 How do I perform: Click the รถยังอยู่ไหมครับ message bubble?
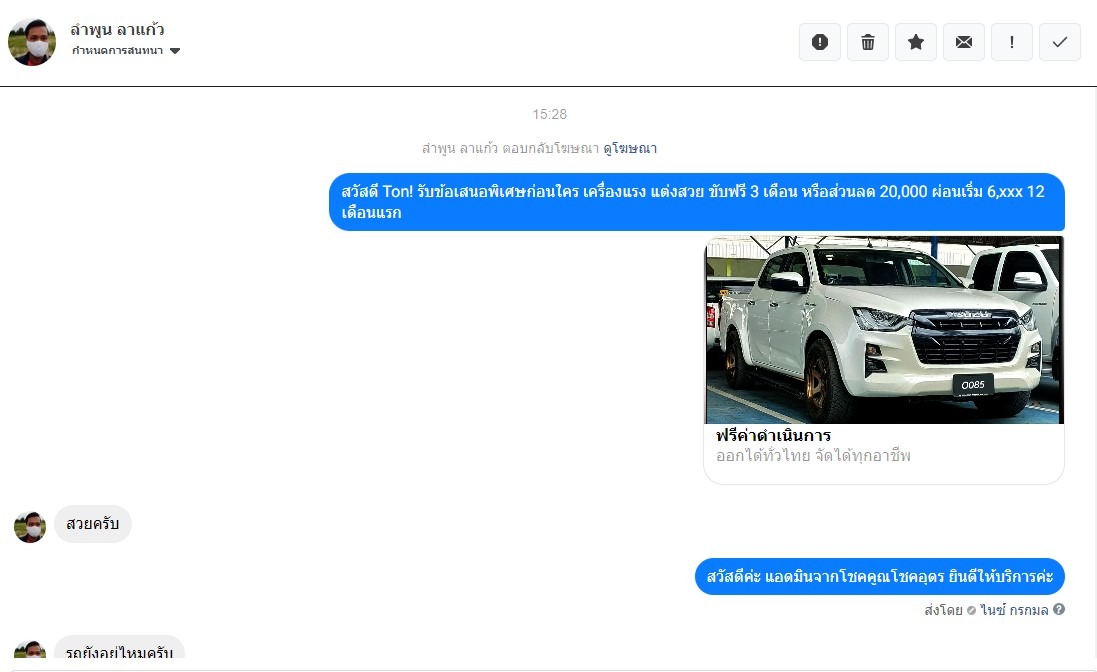tap(119, 648)
